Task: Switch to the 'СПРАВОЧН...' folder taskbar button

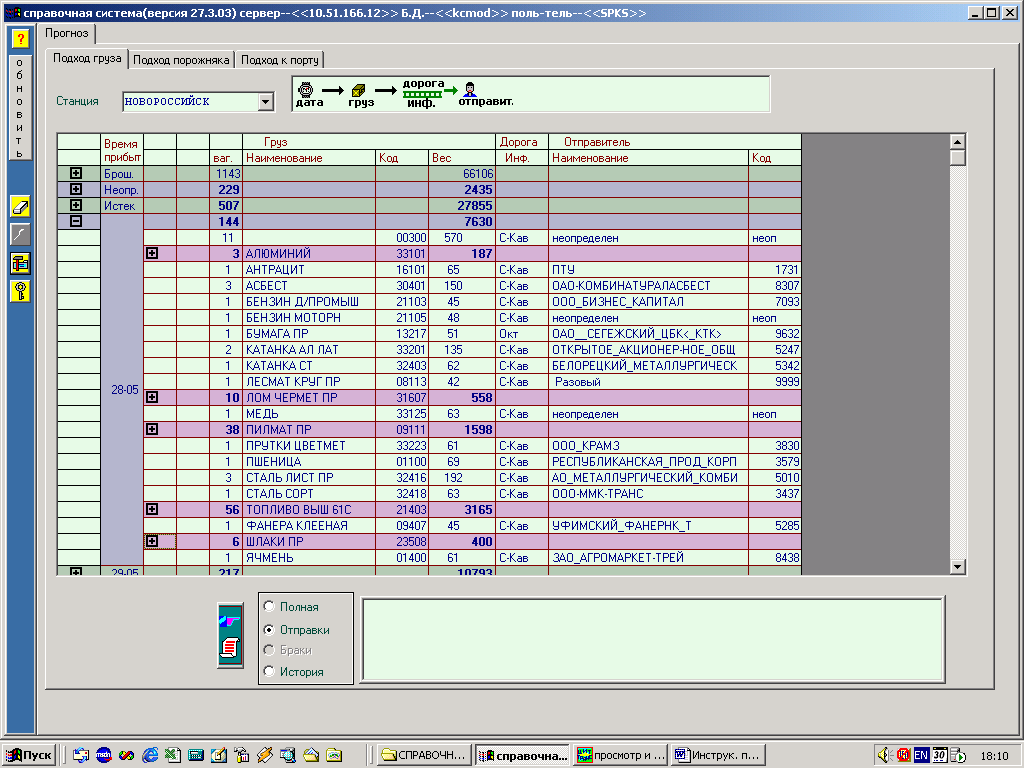Action: point(424,755)
